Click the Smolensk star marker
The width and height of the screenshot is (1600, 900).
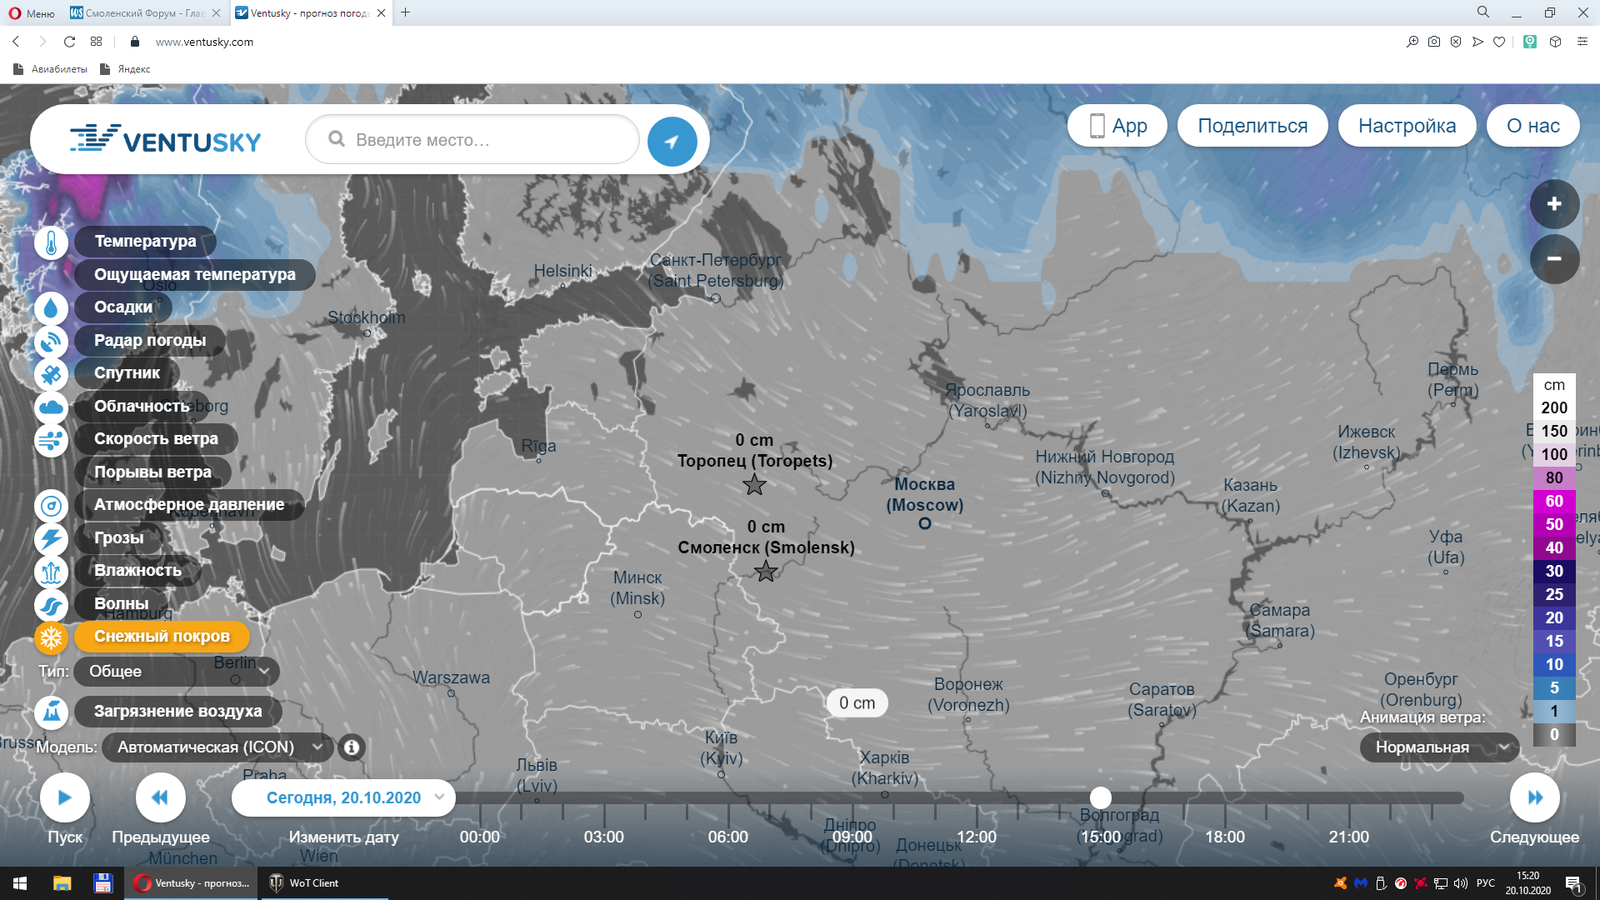(765, 571)
